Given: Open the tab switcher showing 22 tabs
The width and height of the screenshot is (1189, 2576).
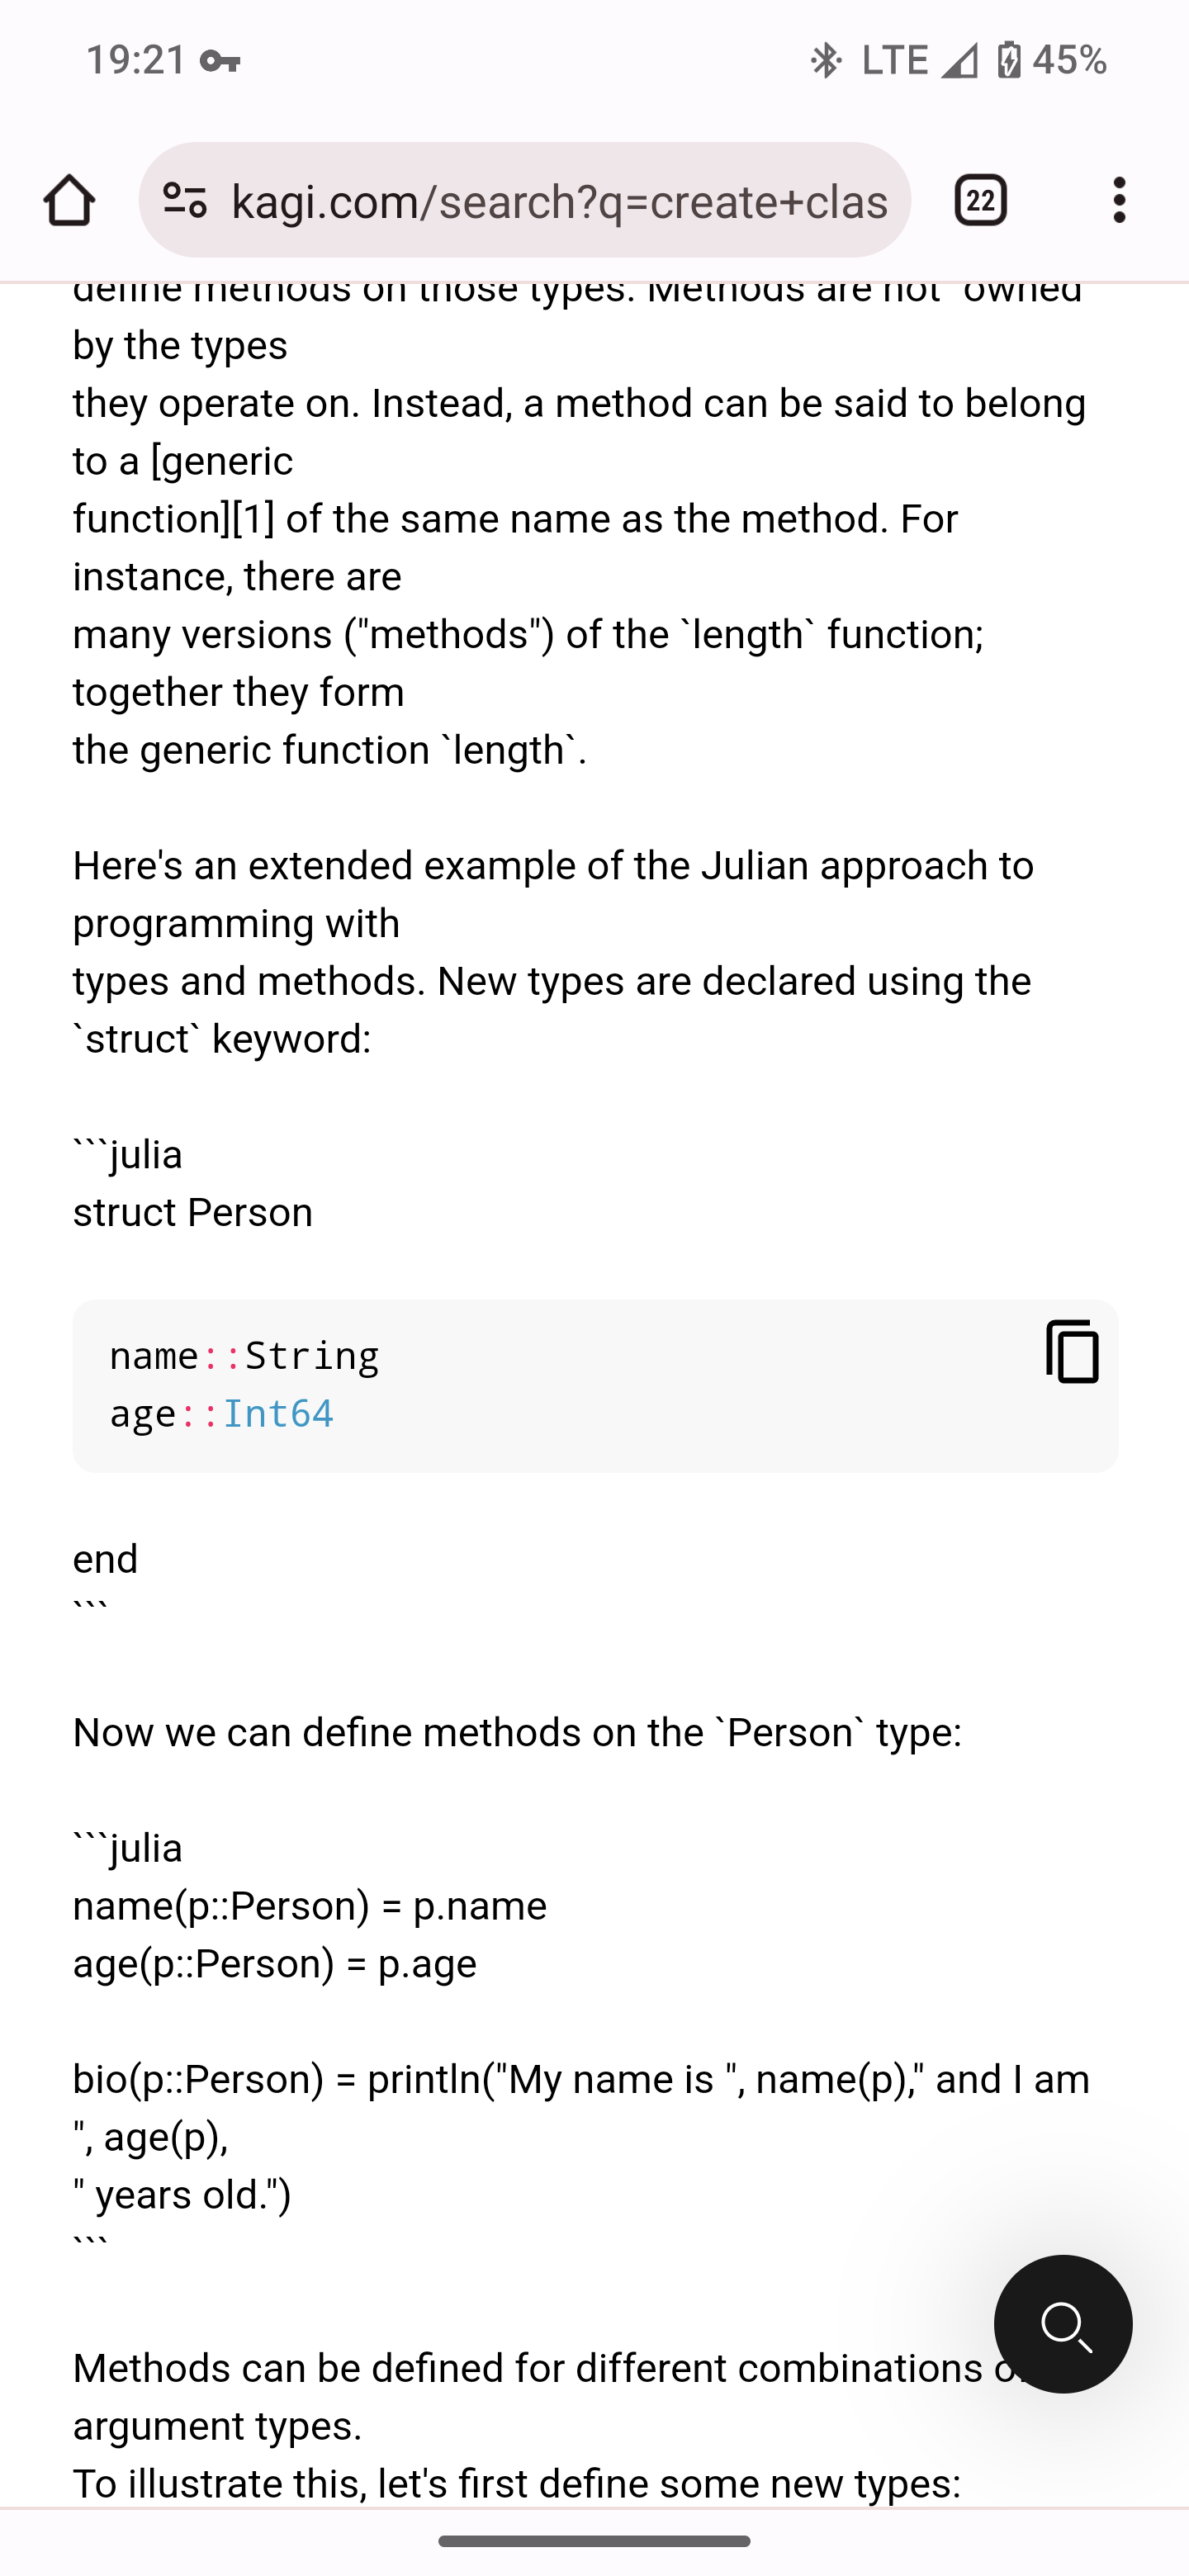Looking at the screenshot, I should pos(980,200).
